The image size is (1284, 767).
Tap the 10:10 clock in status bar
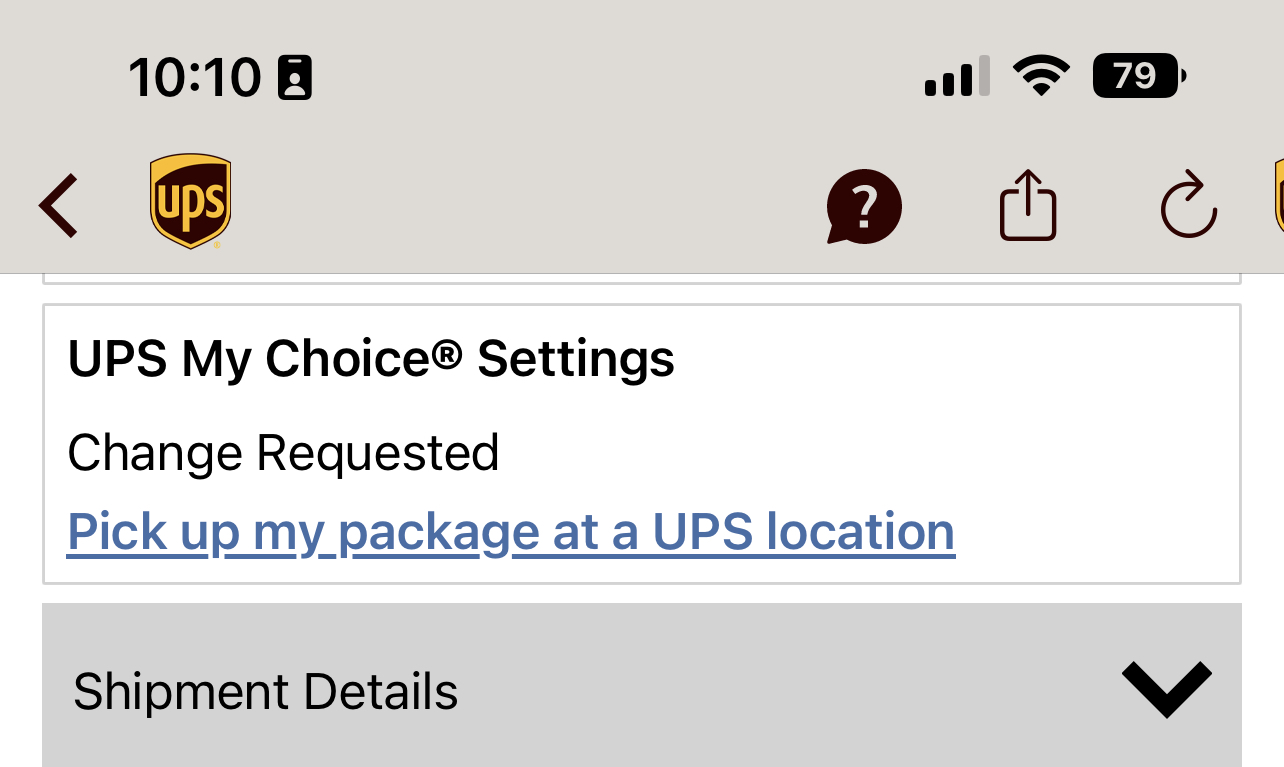click(x=194, y=77)
